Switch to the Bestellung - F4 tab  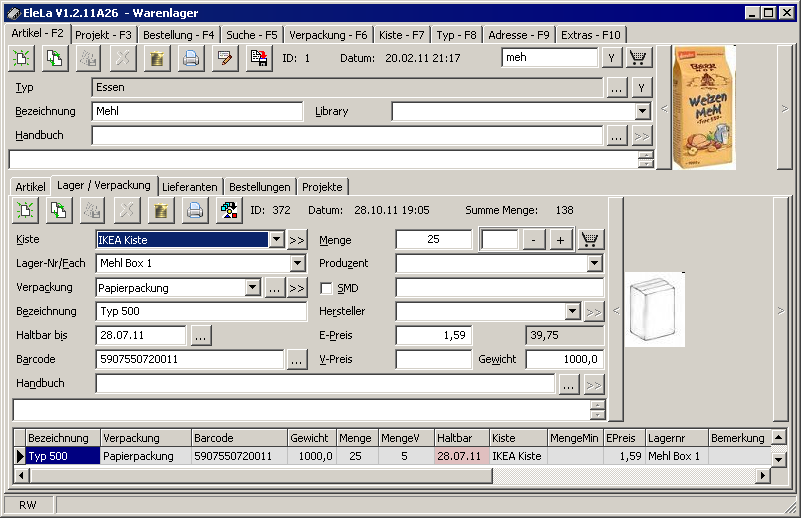[x=178, y=34]
